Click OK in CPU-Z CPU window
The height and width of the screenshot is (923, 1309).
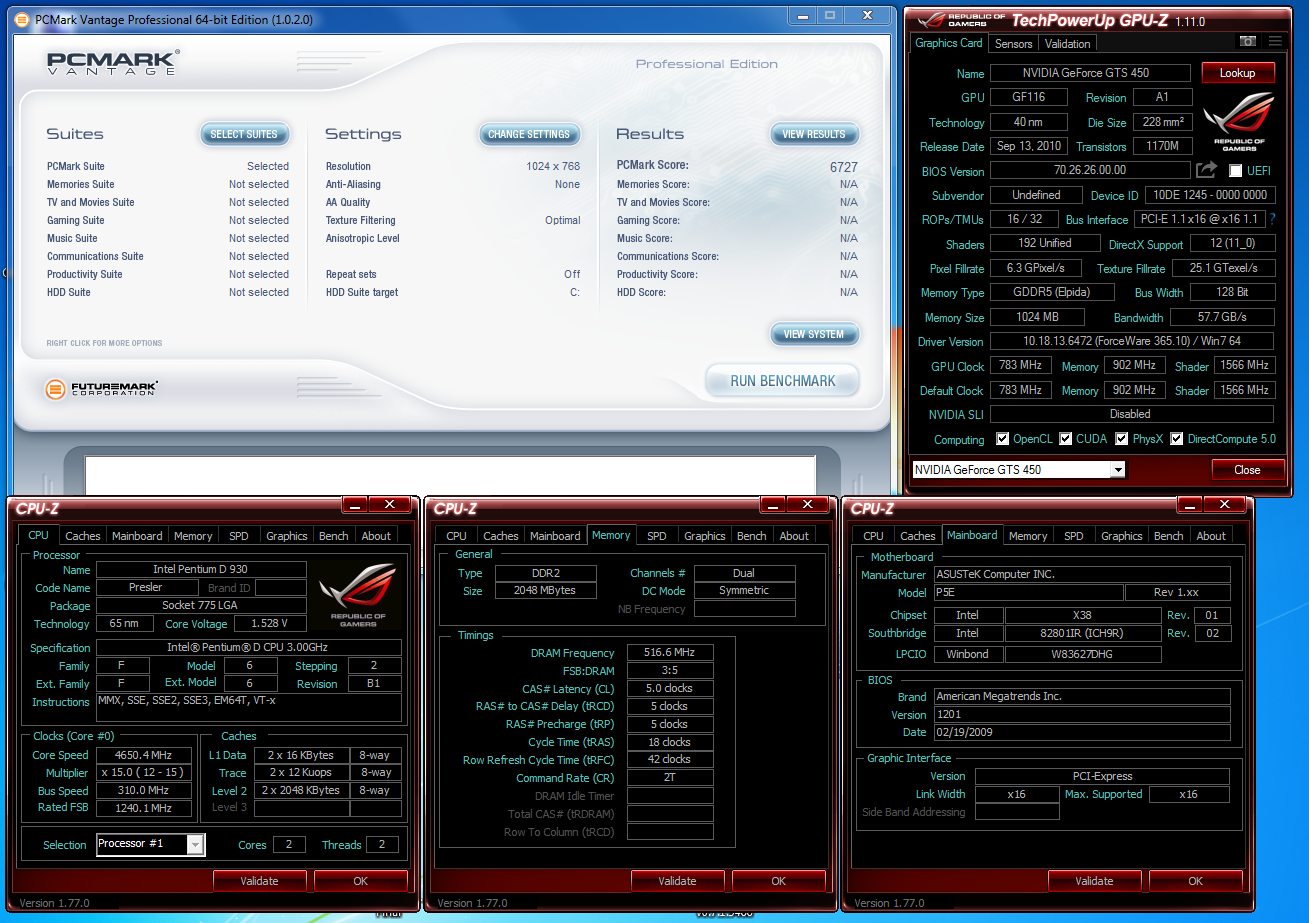tap(360, 881)
